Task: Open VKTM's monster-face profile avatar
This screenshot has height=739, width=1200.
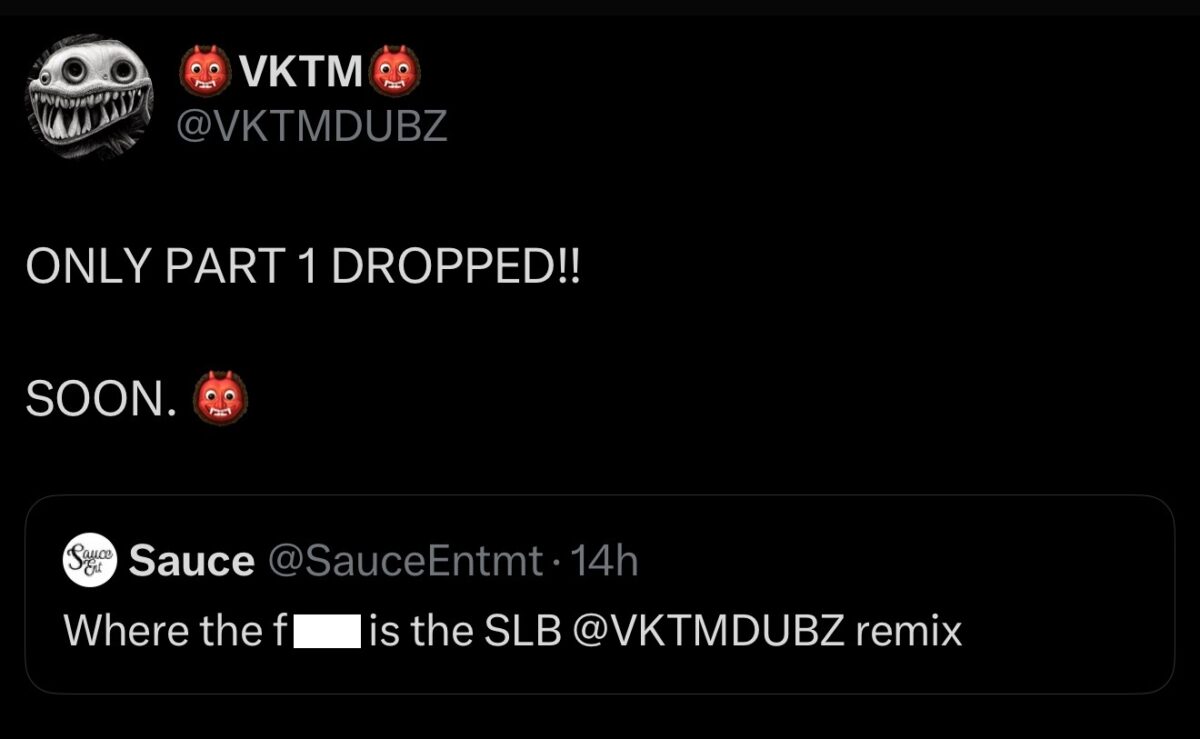Action: [88, 97]
